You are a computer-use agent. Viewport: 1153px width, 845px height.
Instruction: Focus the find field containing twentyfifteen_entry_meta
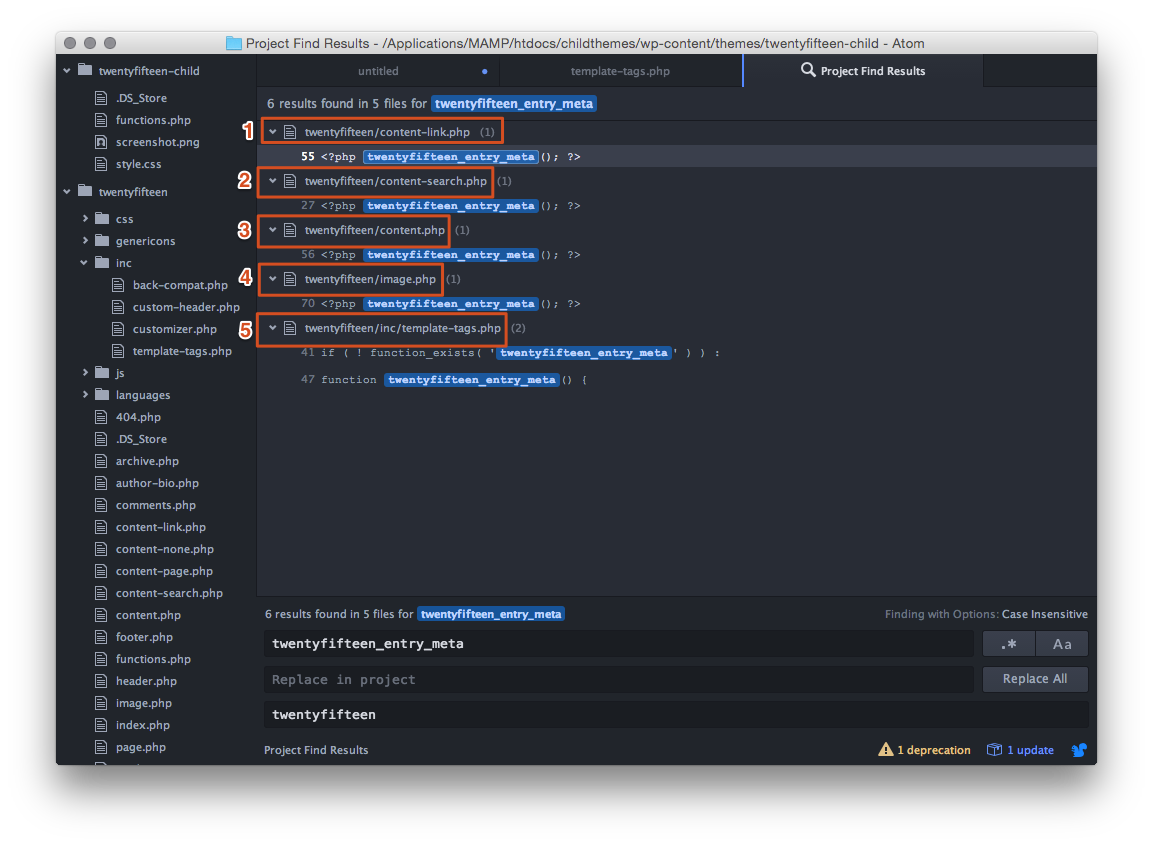point(618,643)
